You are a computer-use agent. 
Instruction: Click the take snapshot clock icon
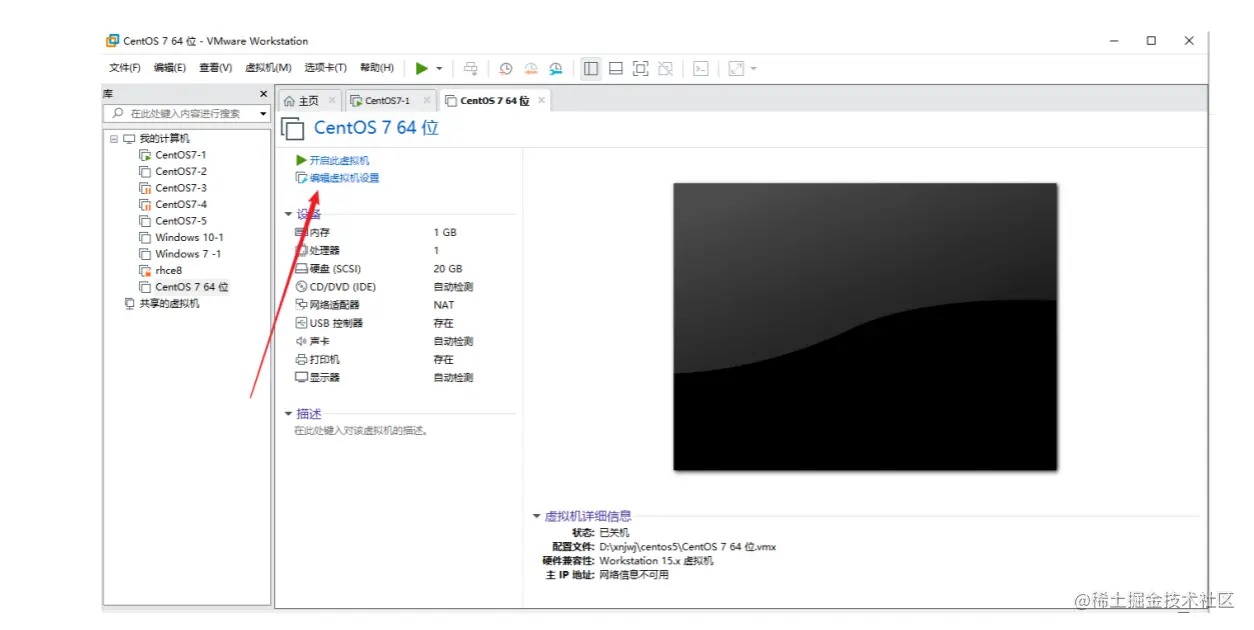point(506,68)
